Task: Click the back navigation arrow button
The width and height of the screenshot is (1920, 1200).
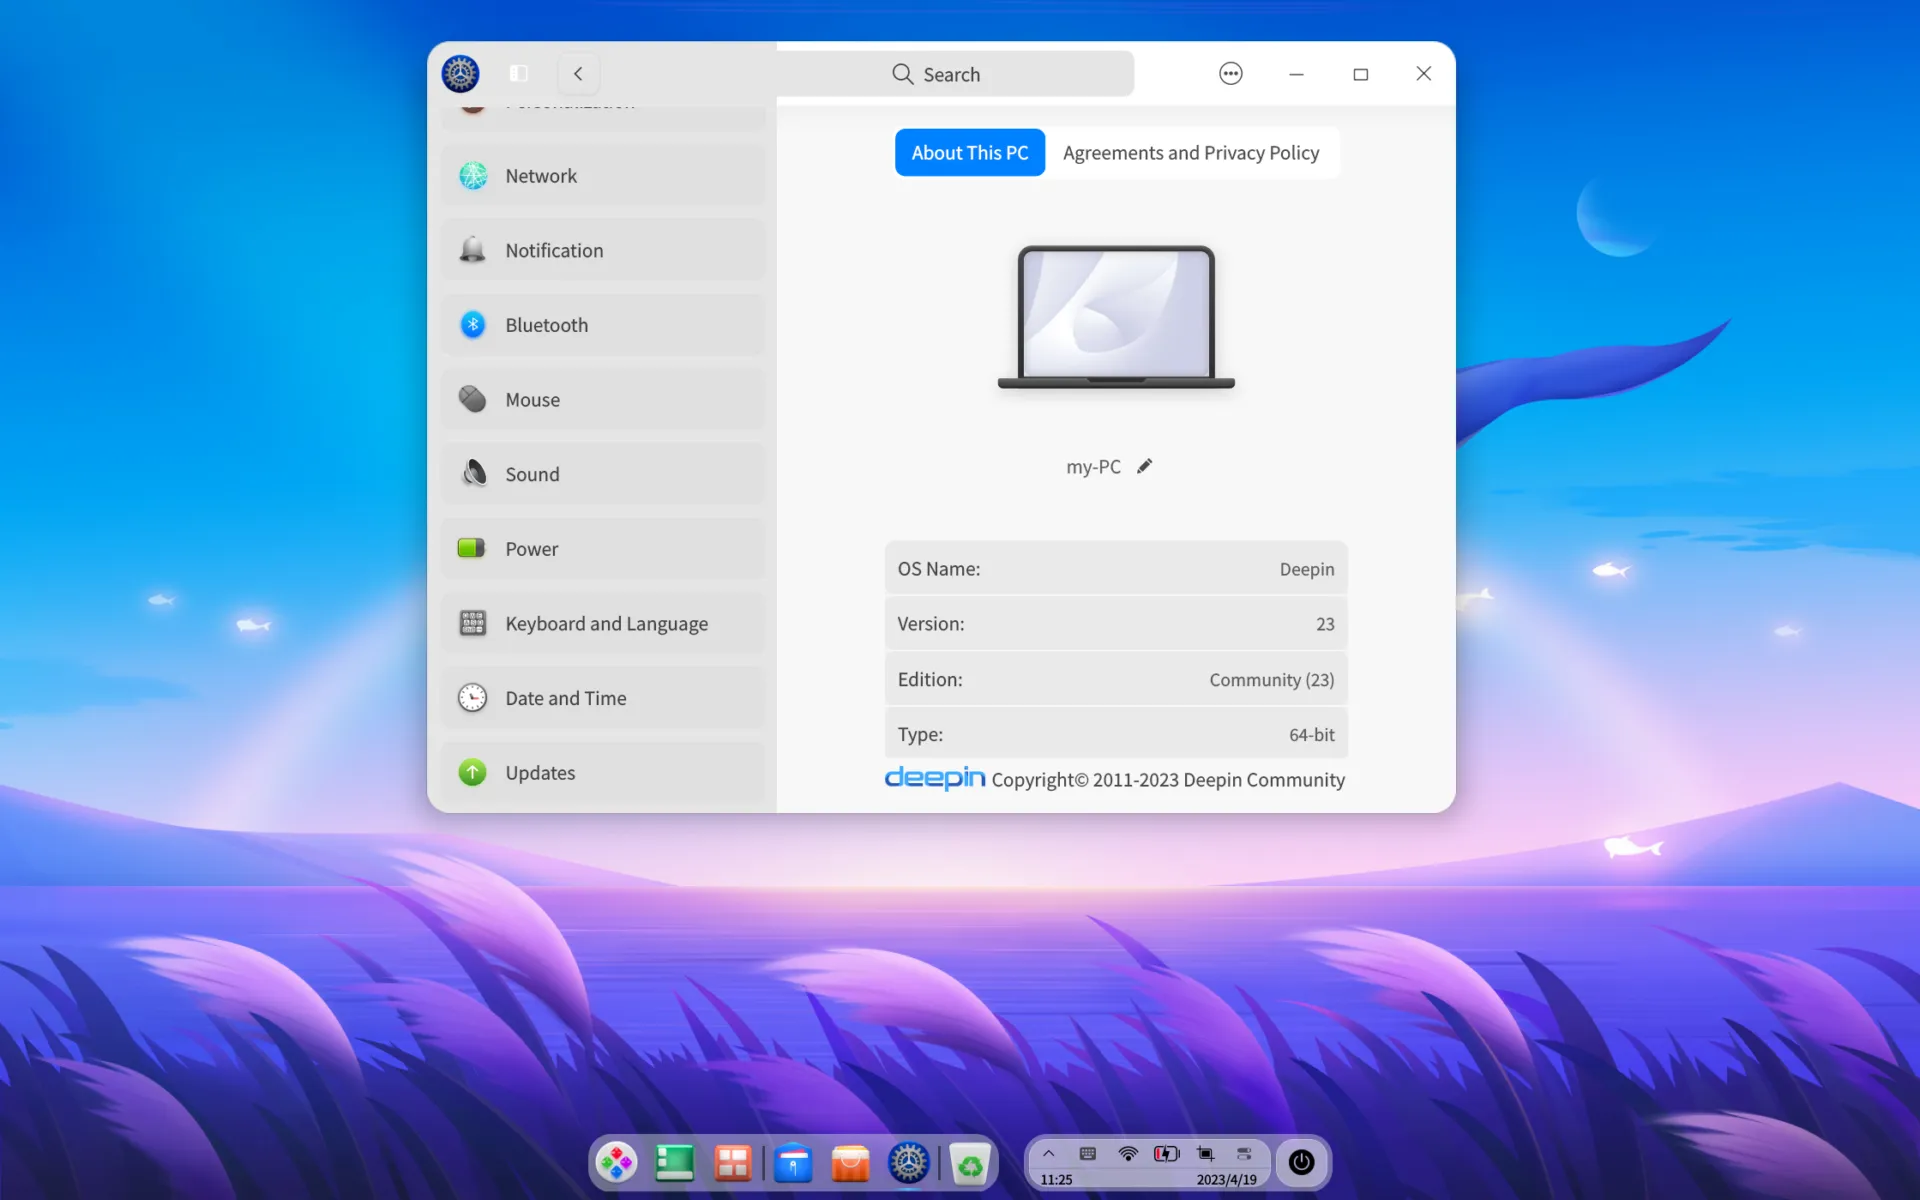Action: [578, 73]
